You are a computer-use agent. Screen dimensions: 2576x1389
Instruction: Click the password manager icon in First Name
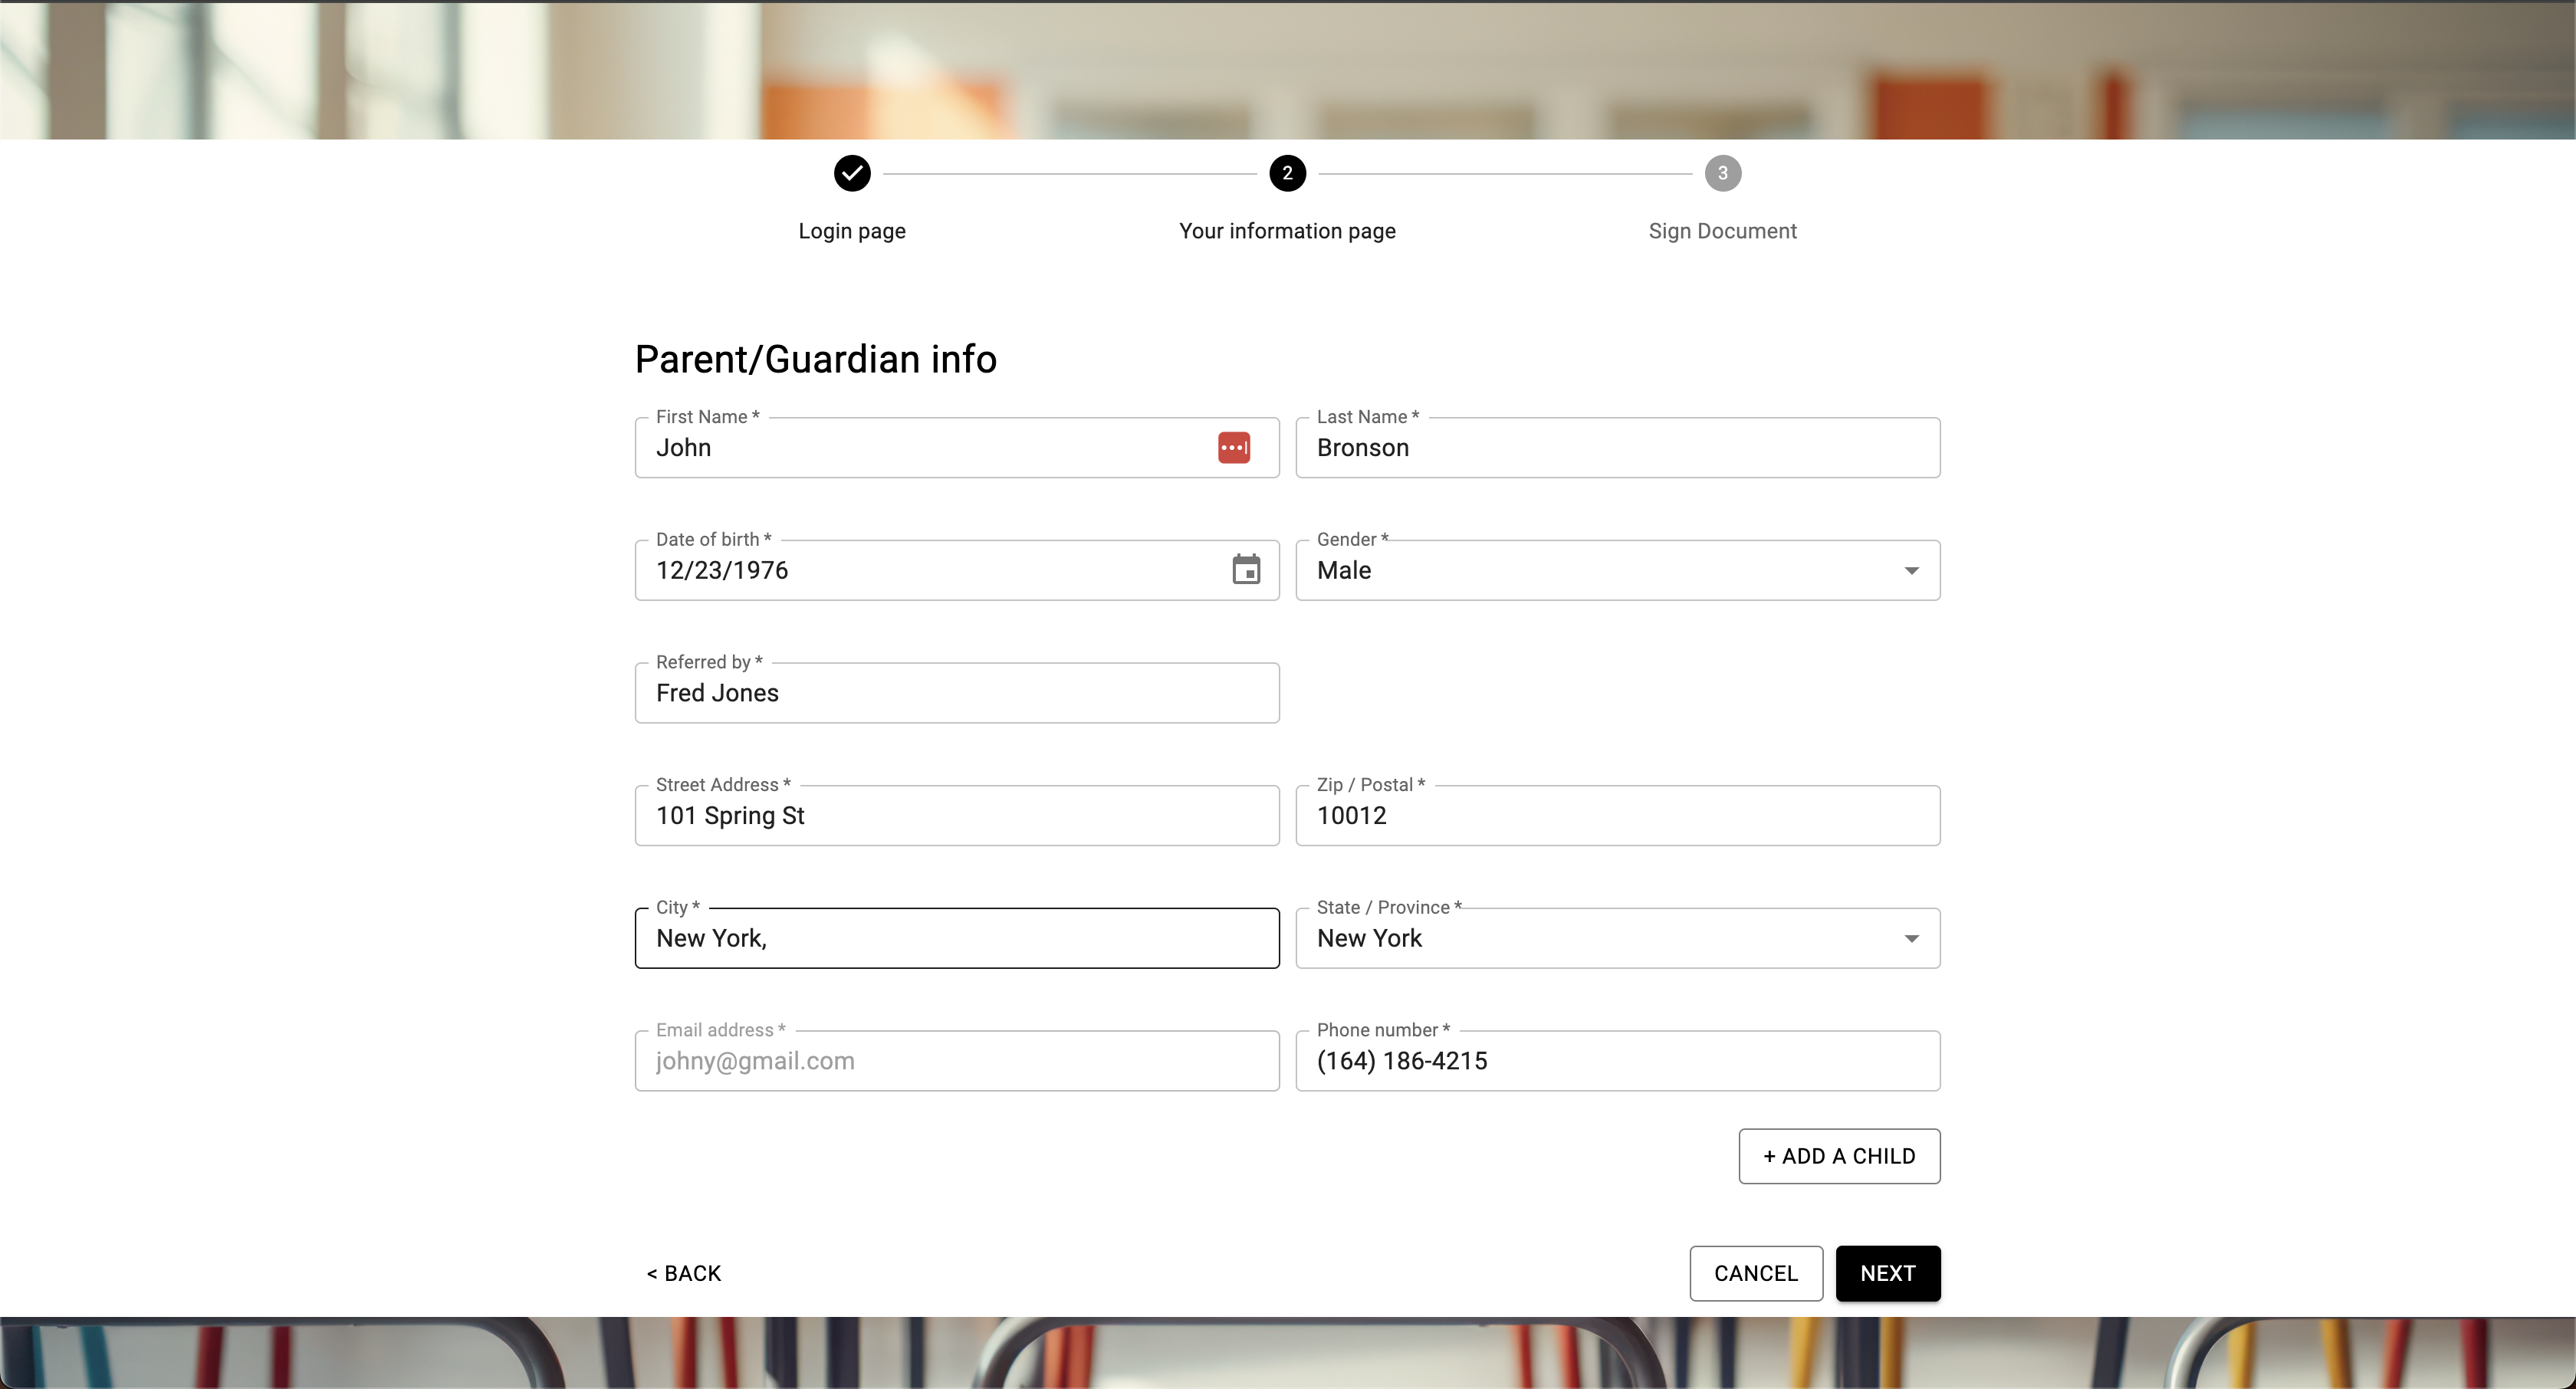tap(1234, 448)
